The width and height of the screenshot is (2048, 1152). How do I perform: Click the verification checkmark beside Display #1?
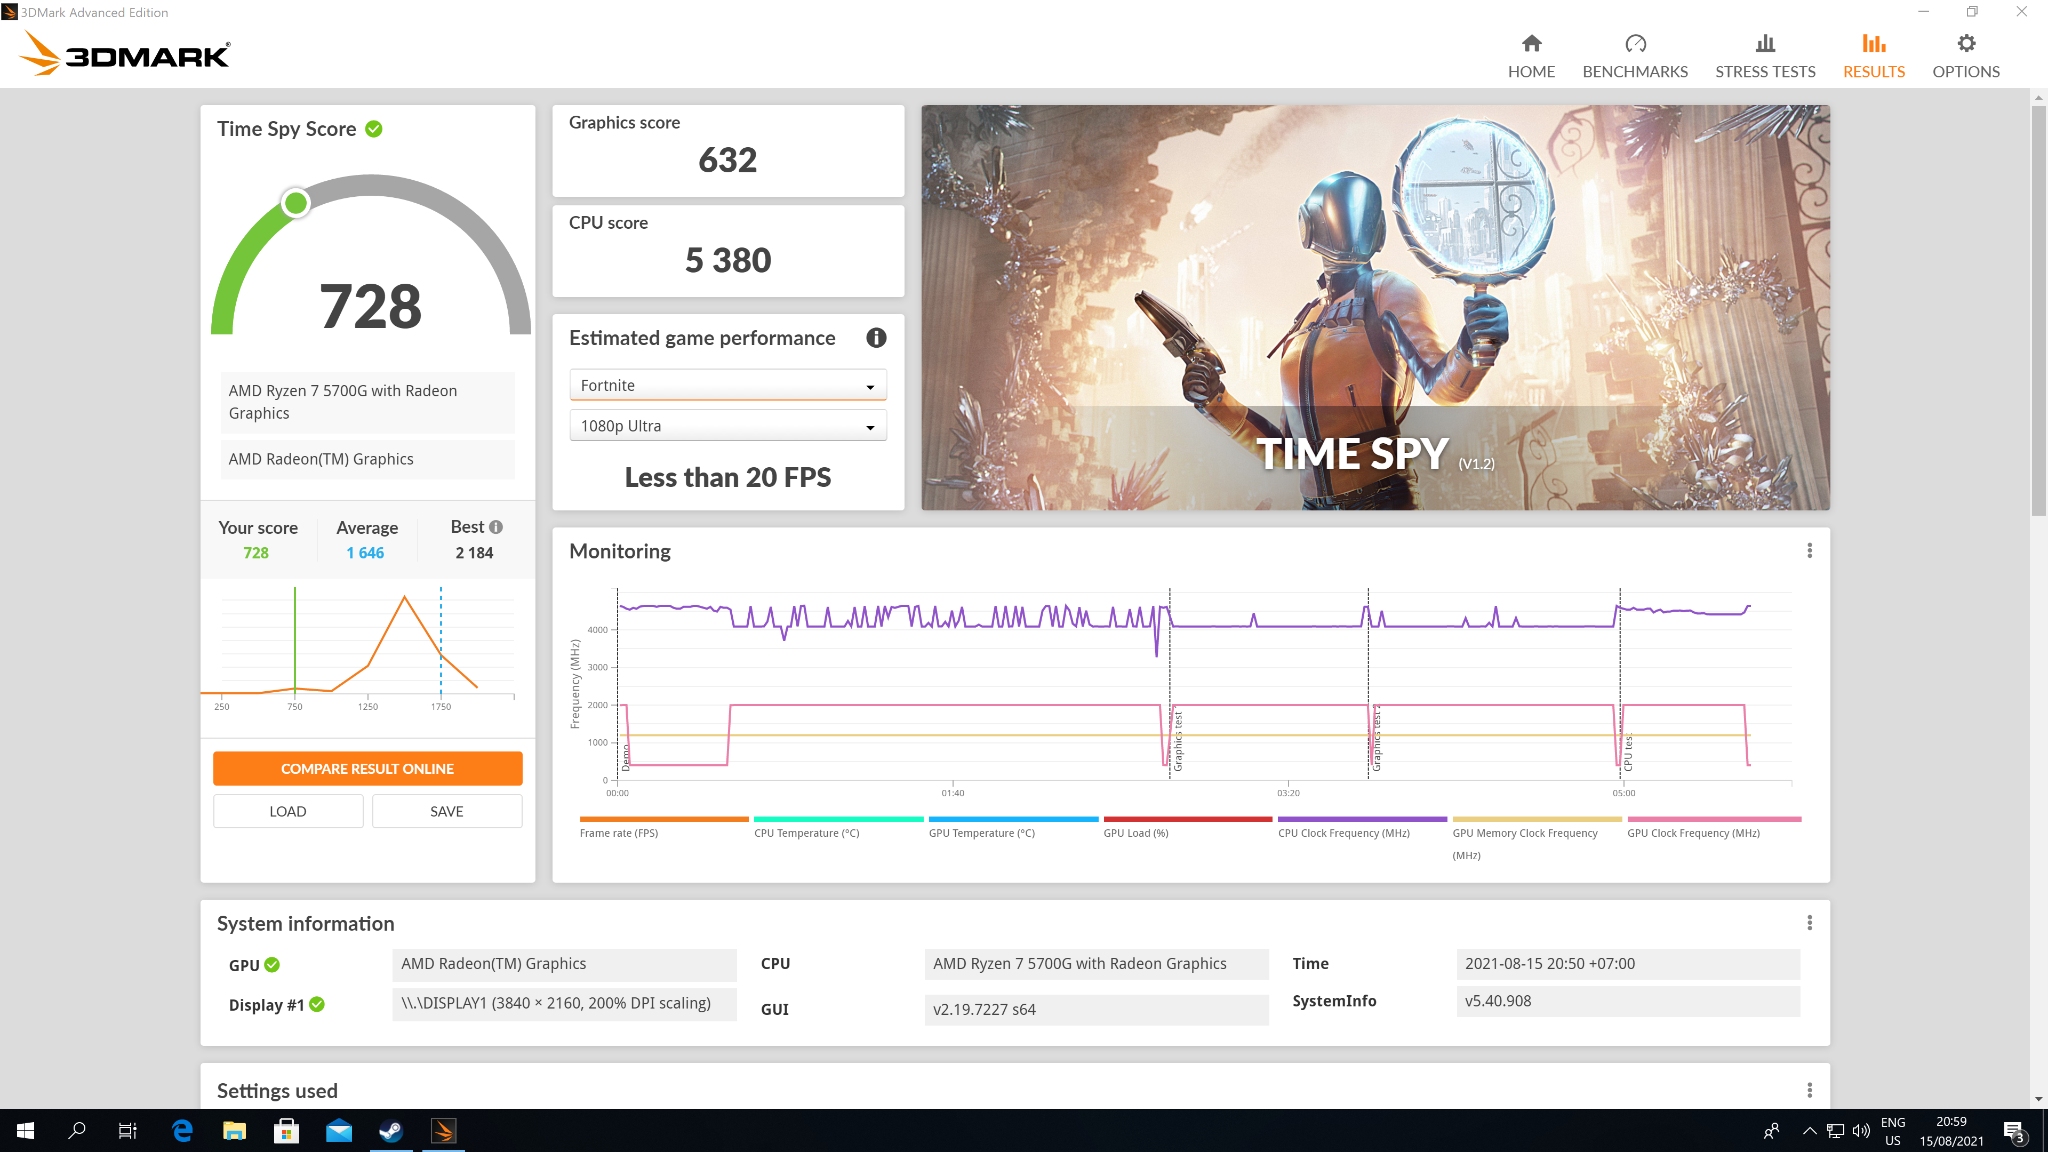point(318,1005)
